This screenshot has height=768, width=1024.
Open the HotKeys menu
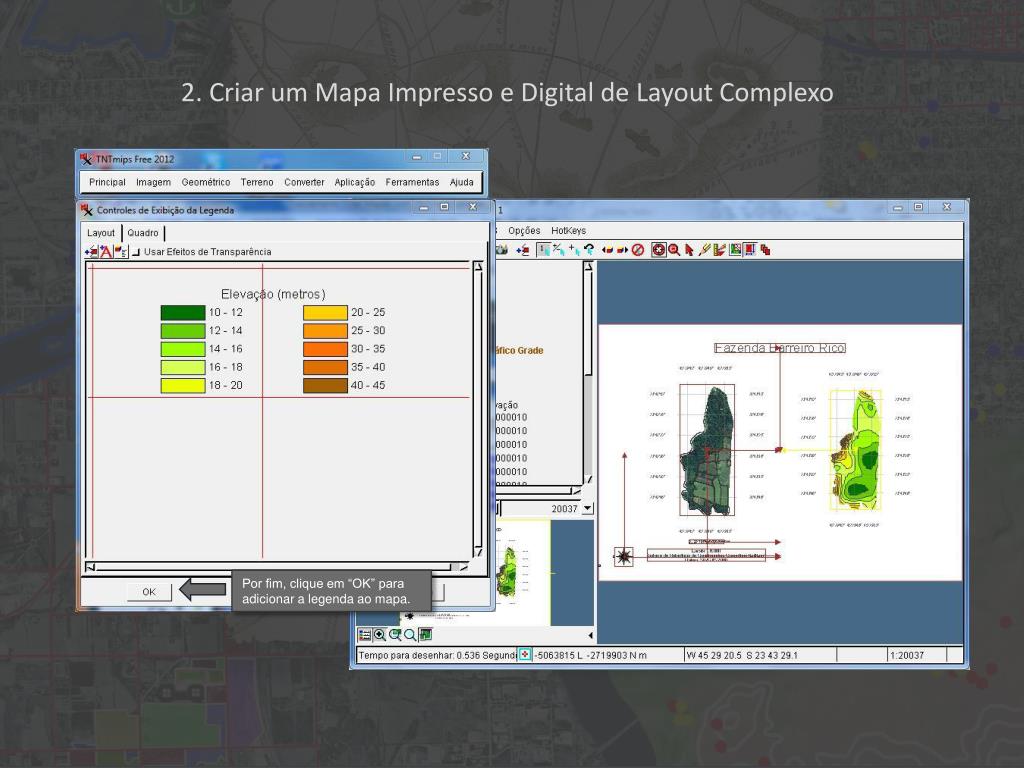(568, 231)
